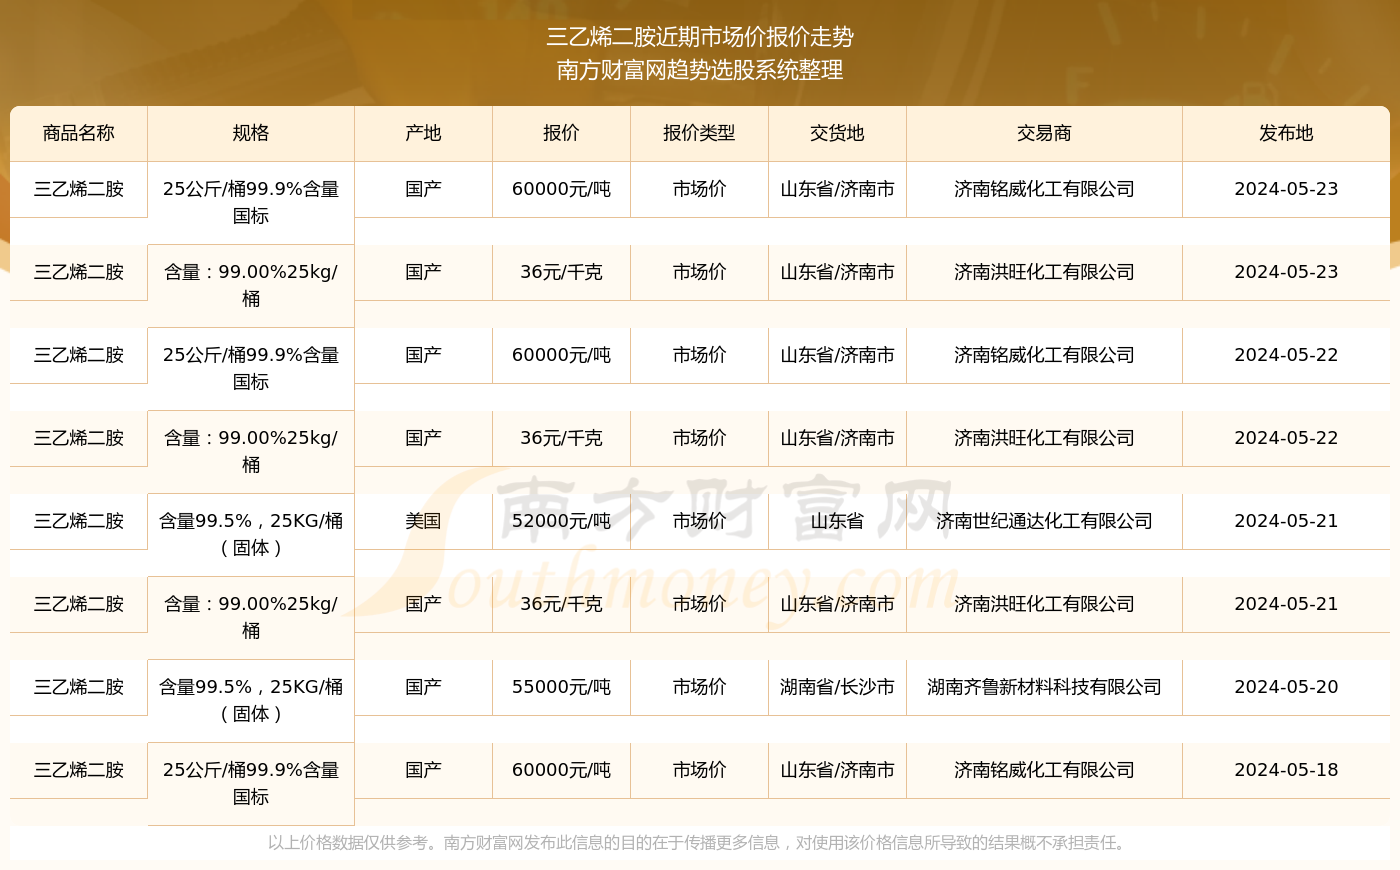Select the 产地 column header
This screenshot has height=870, width=1400.
423,133
